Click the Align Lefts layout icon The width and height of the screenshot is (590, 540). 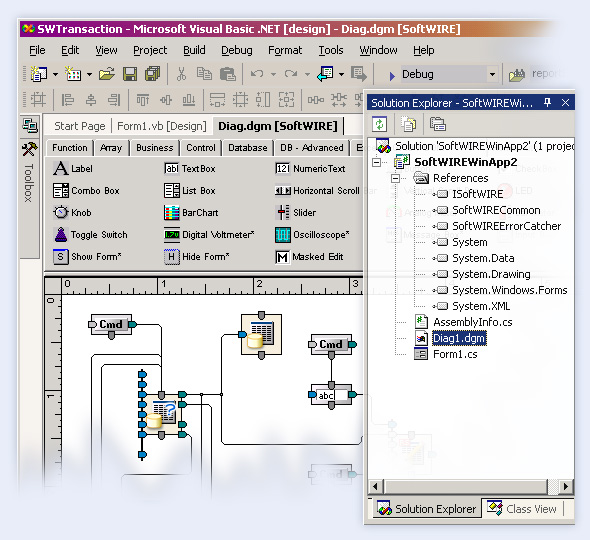click(68, 100)
